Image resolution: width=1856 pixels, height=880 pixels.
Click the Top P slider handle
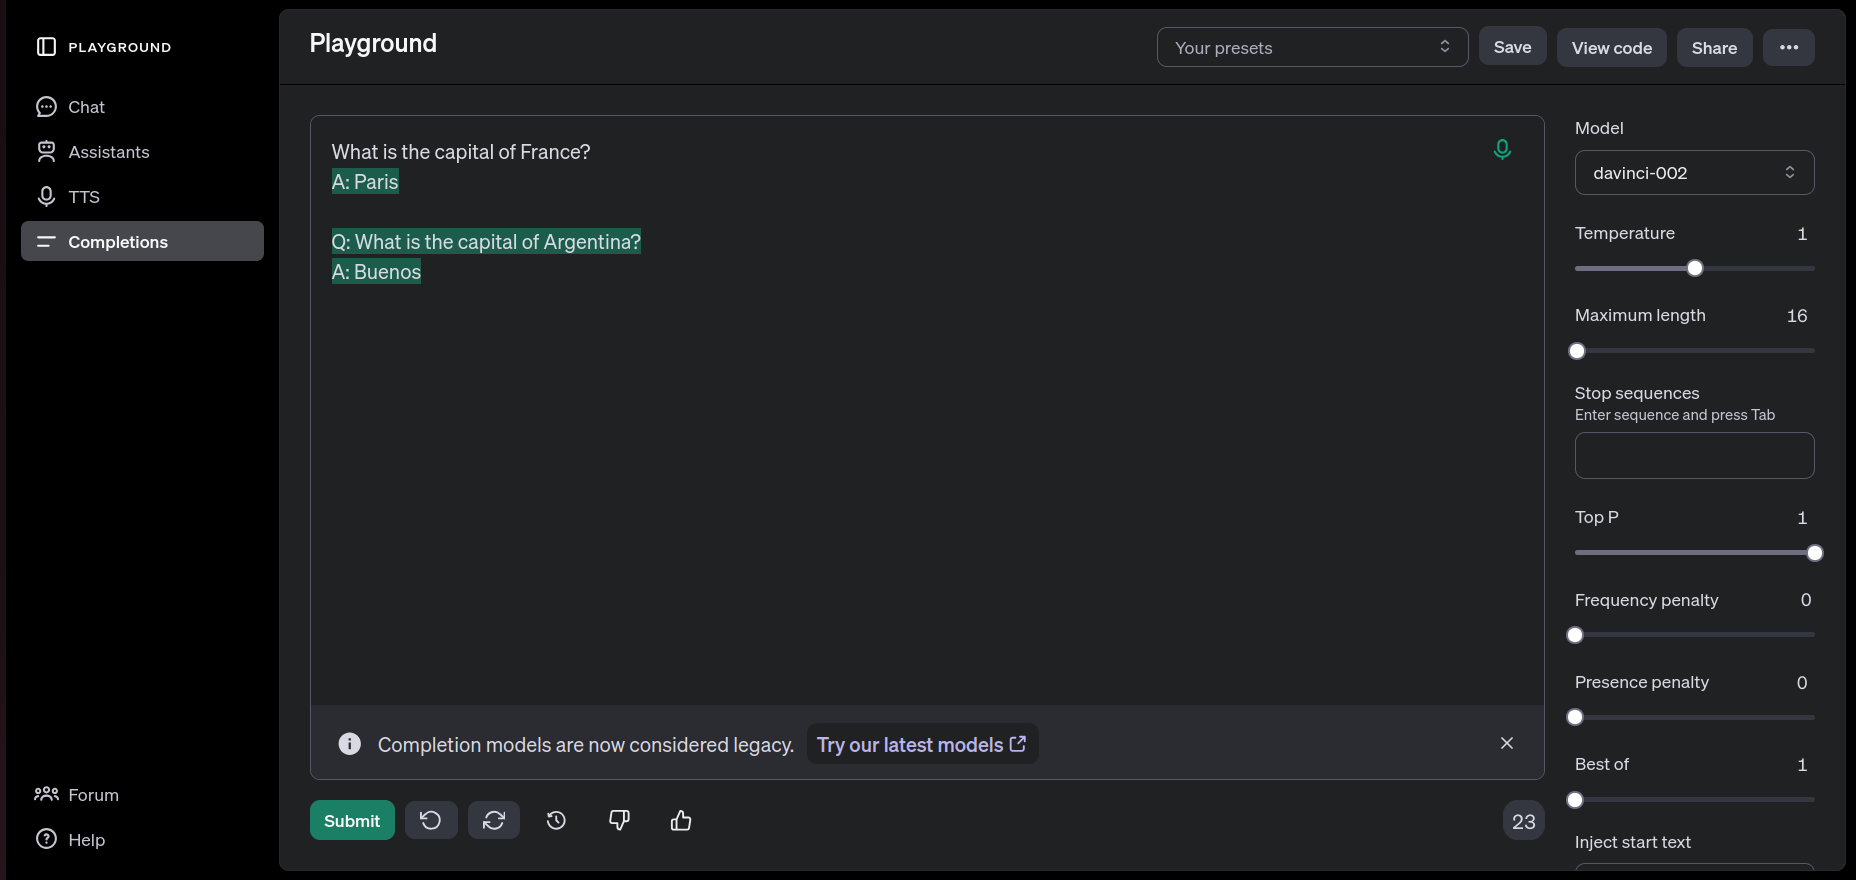coord(1814,553)
